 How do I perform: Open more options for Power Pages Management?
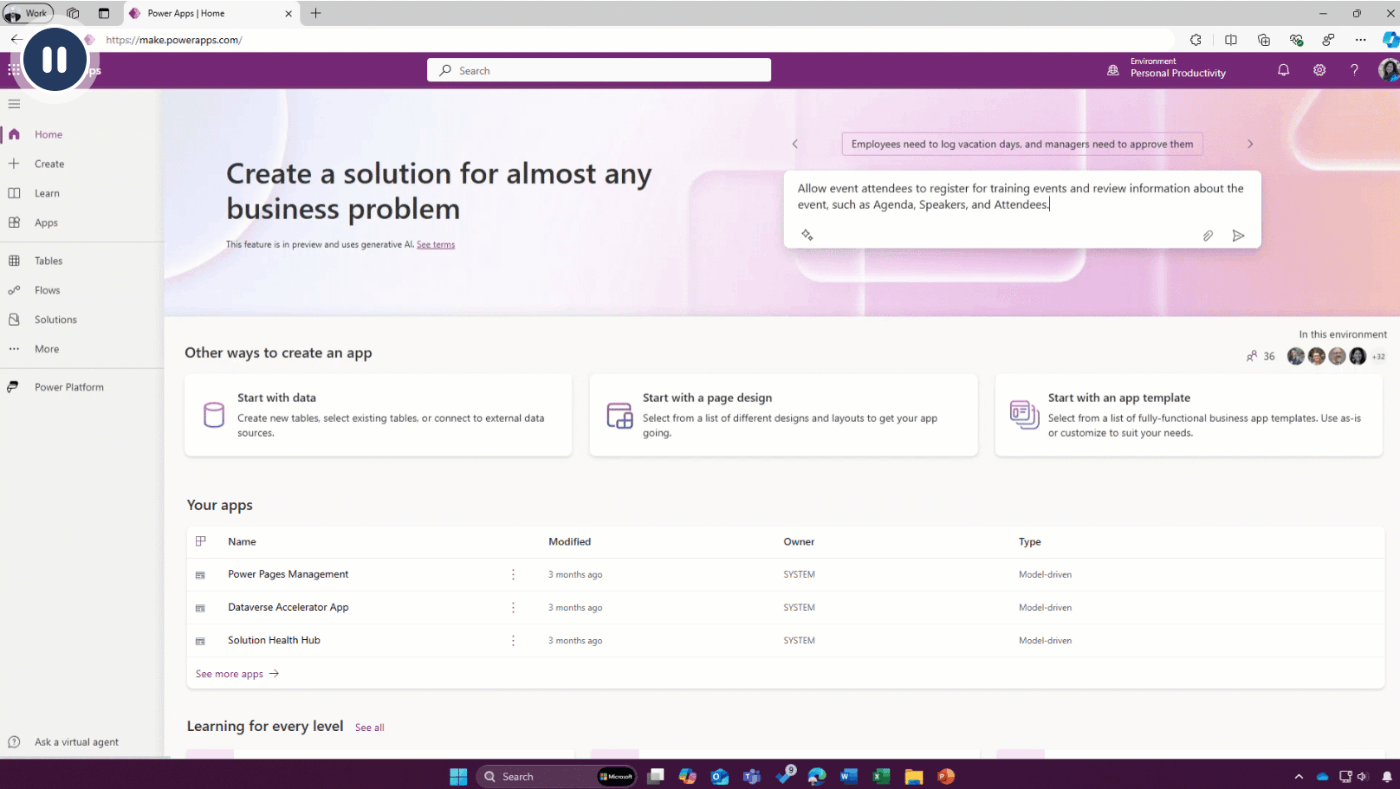click(513, 575)
